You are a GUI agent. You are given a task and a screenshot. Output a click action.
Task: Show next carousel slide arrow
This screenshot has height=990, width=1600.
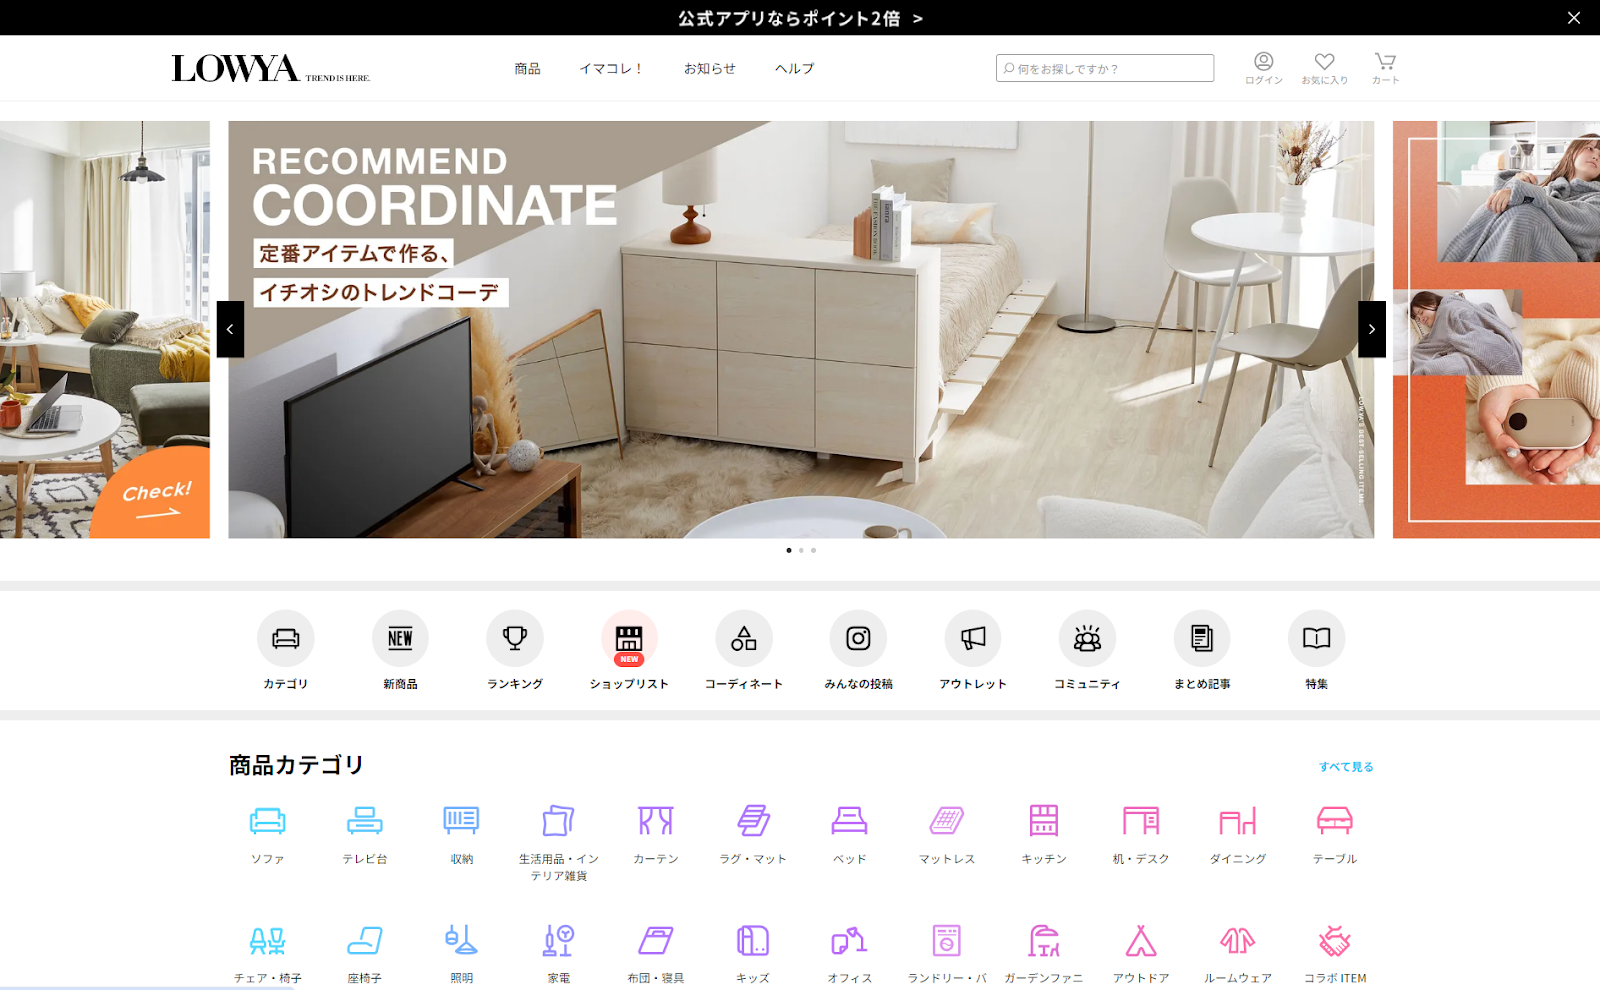[x=1372, y=329]
